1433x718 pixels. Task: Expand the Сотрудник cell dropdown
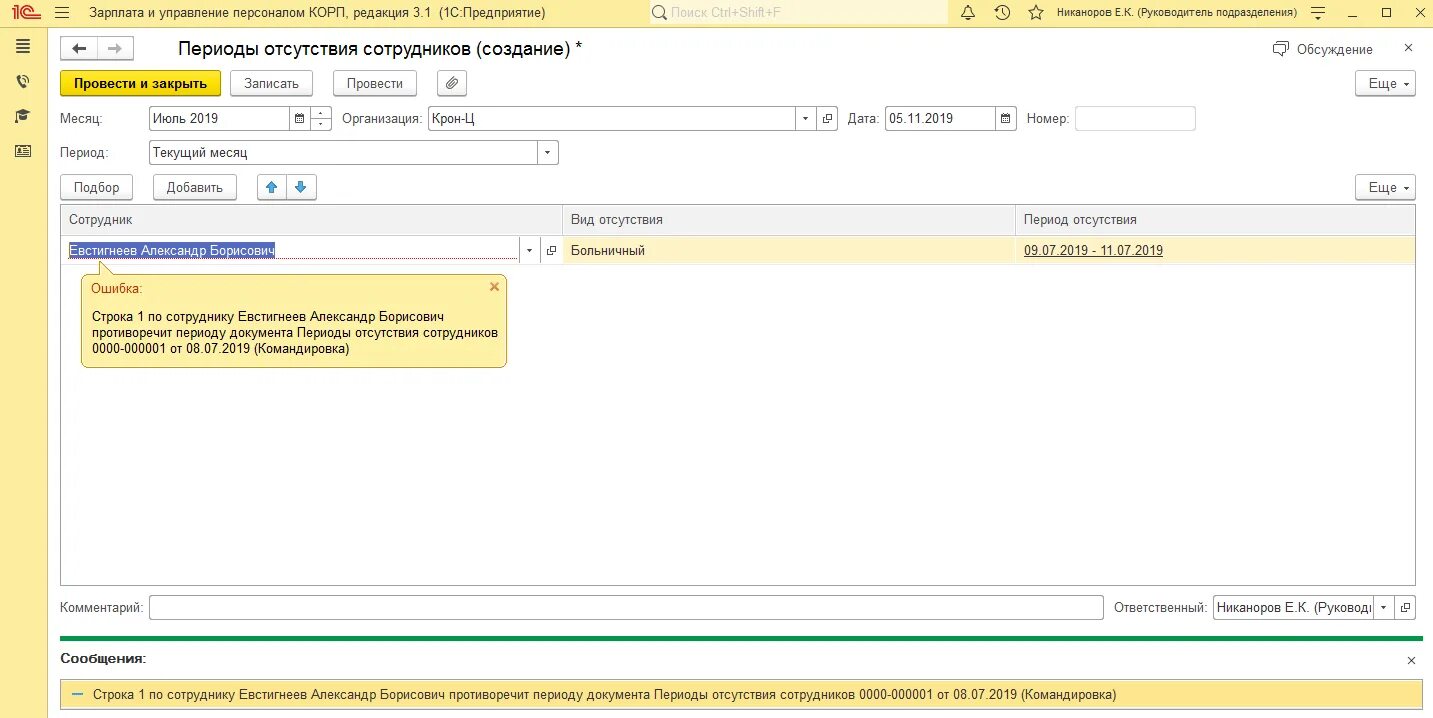click(529, 251)
